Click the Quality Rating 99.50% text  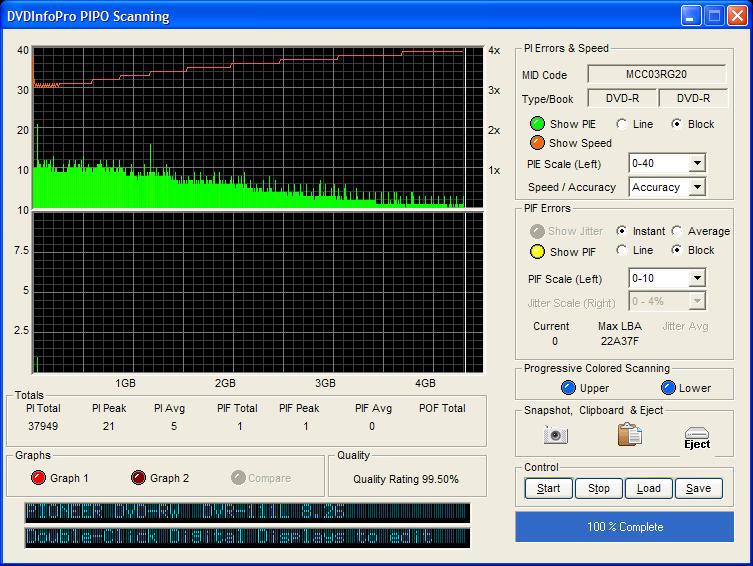(x=406, y=479)
